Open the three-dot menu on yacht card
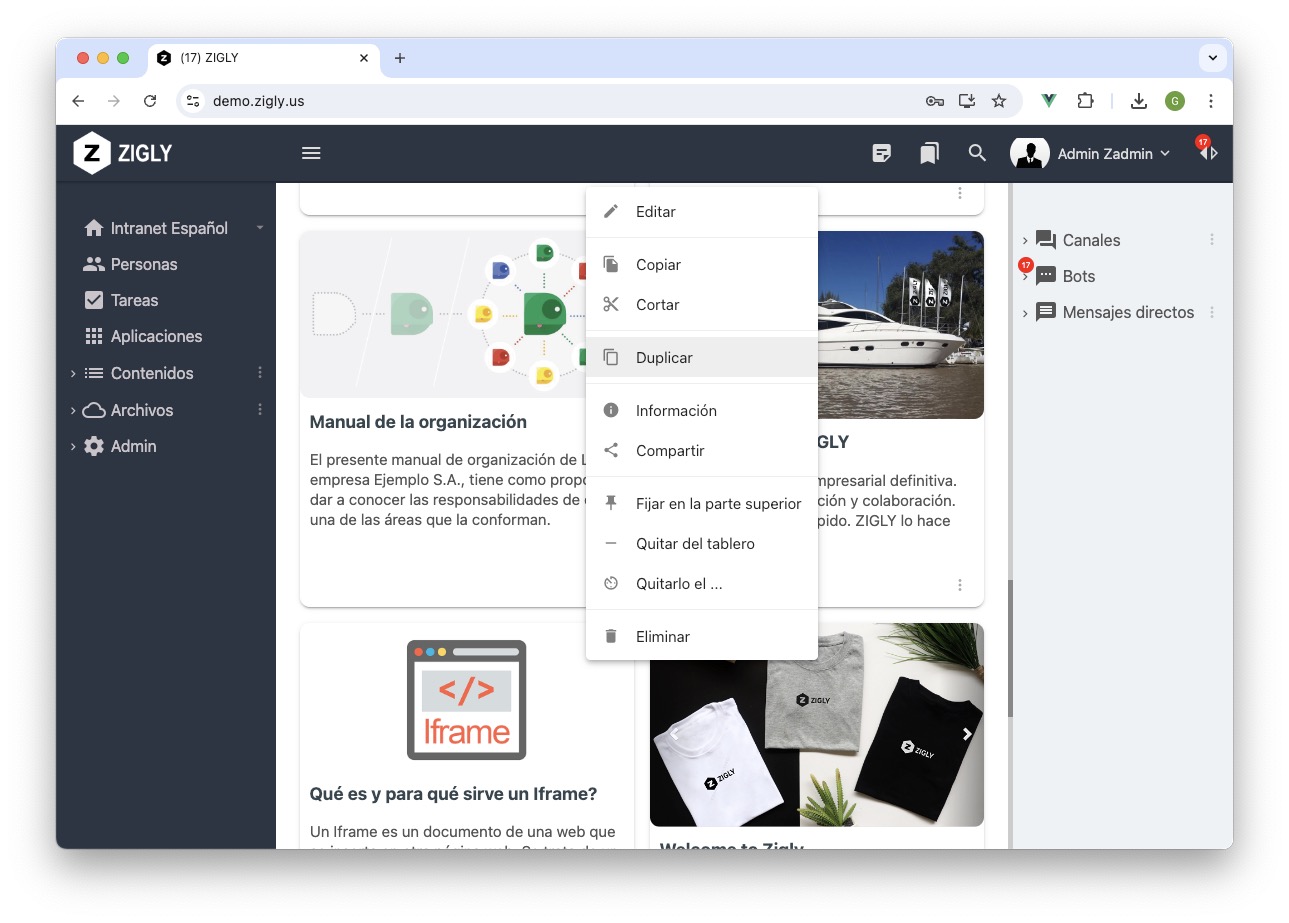The height and width of the screenshot is (923, 1289). pyautogui.click(x=960, y=585)
